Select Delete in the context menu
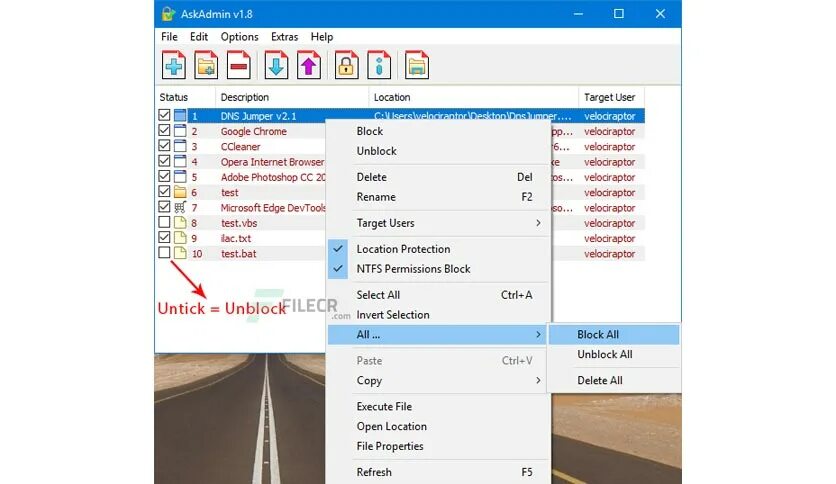The width and height of the screenshot is (836, 484). (x=437, y=177)
